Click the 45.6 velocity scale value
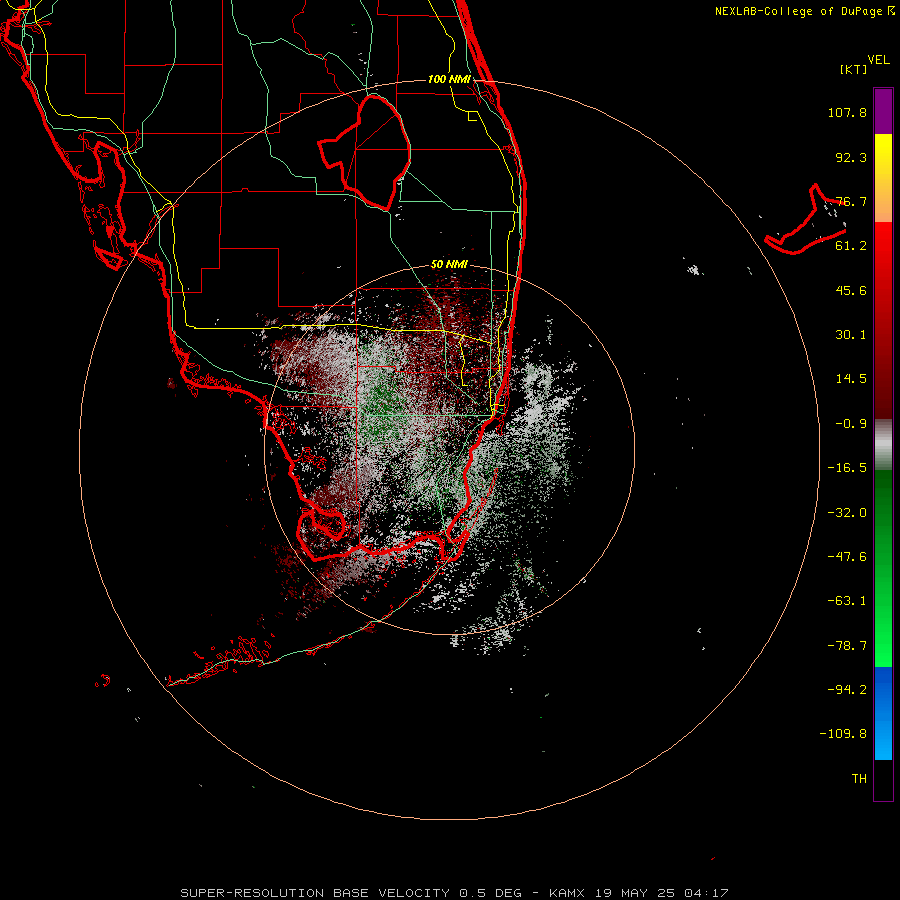Screen dimensions: 900x900 point(851,290)
